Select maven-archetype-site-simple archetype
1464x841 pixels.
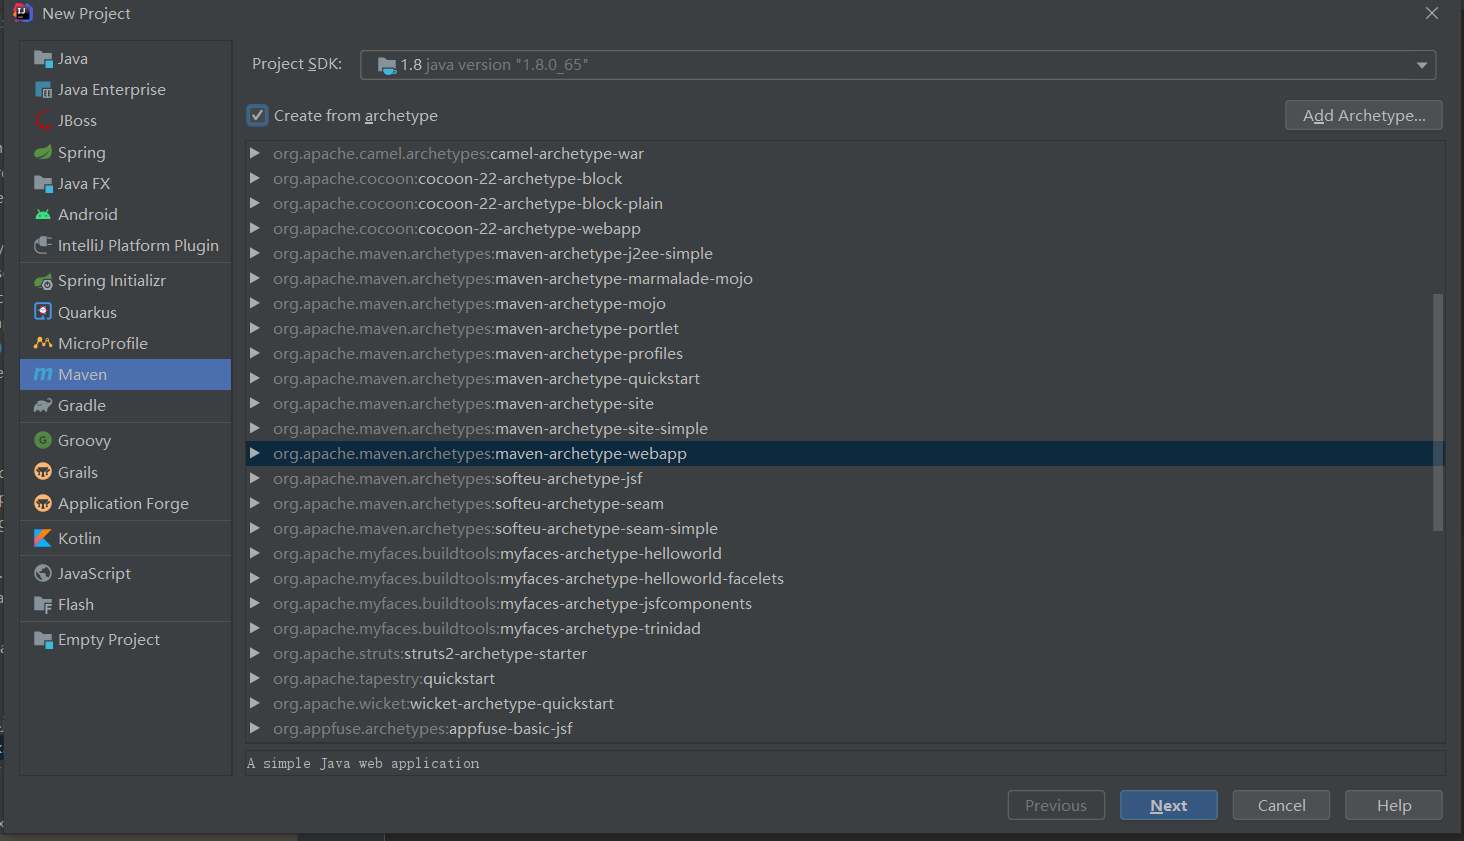point(845,428)
